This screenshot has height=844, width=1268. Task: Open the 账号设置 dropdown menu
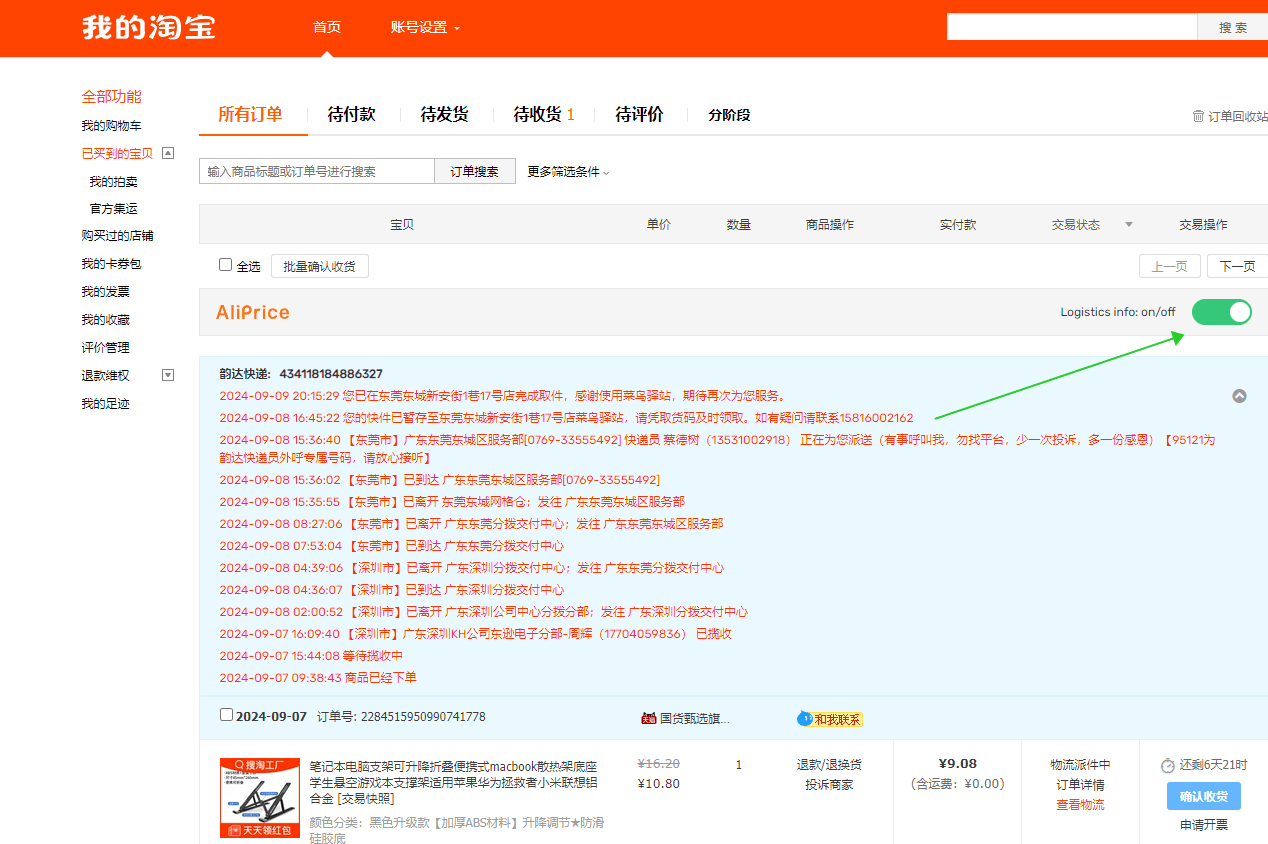(426, 28)
